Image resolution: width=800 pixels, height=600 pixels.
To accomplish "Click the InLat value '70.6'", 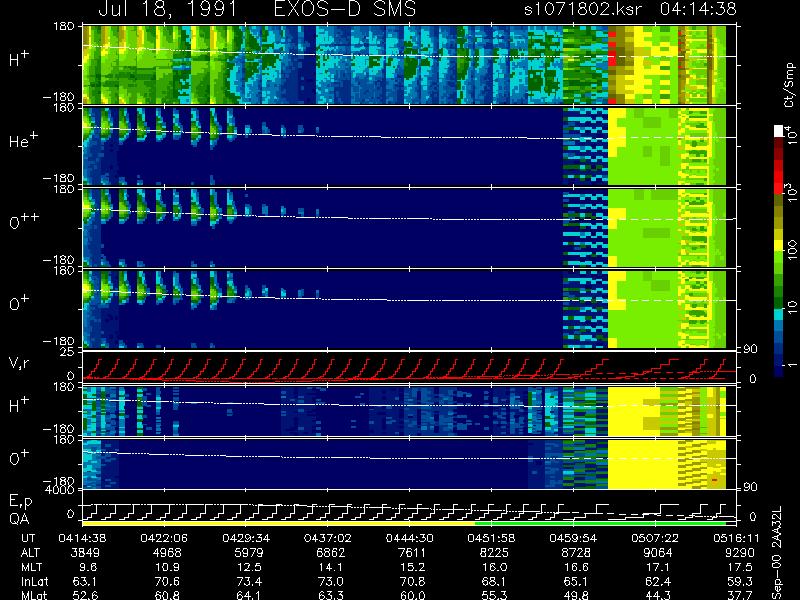I will pos(167,581).
